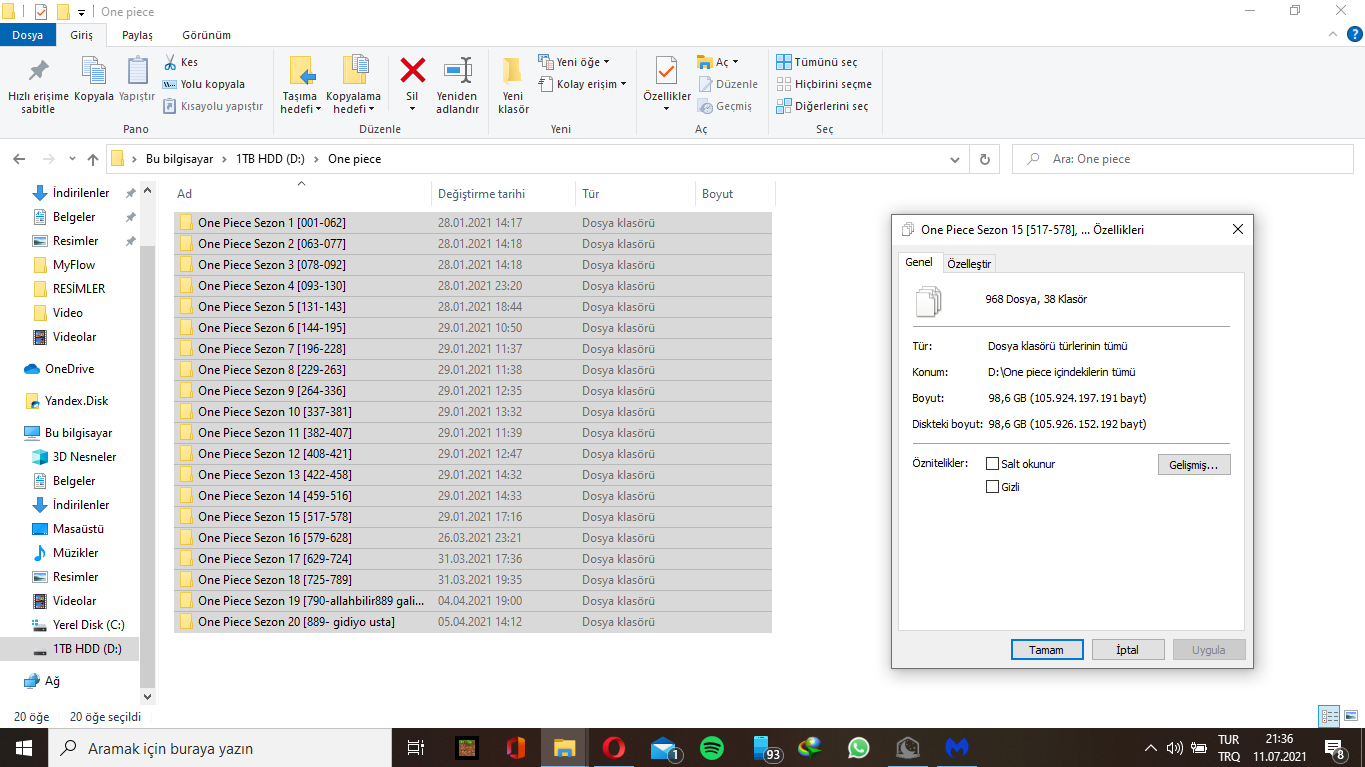The height and width of the screenshot is (767, 1365).
Task: Open the Dosya menu tab
Action: [x=28, y=35]
